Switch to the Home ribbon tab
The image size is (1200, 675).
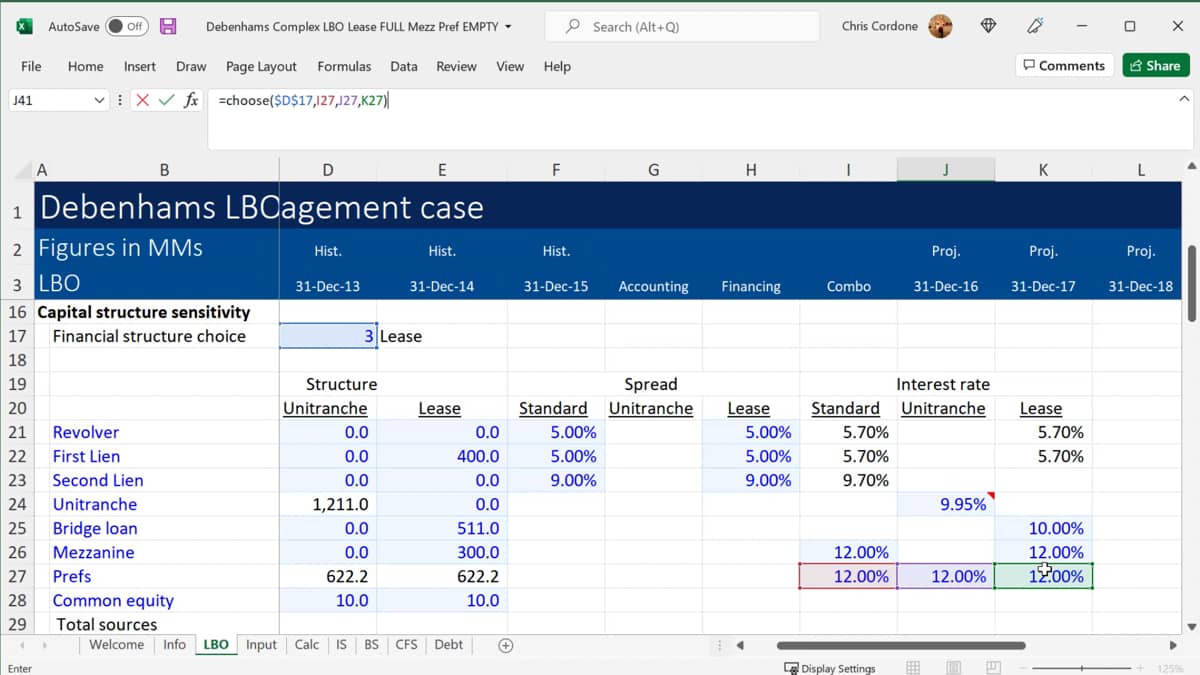pos(85,66)
